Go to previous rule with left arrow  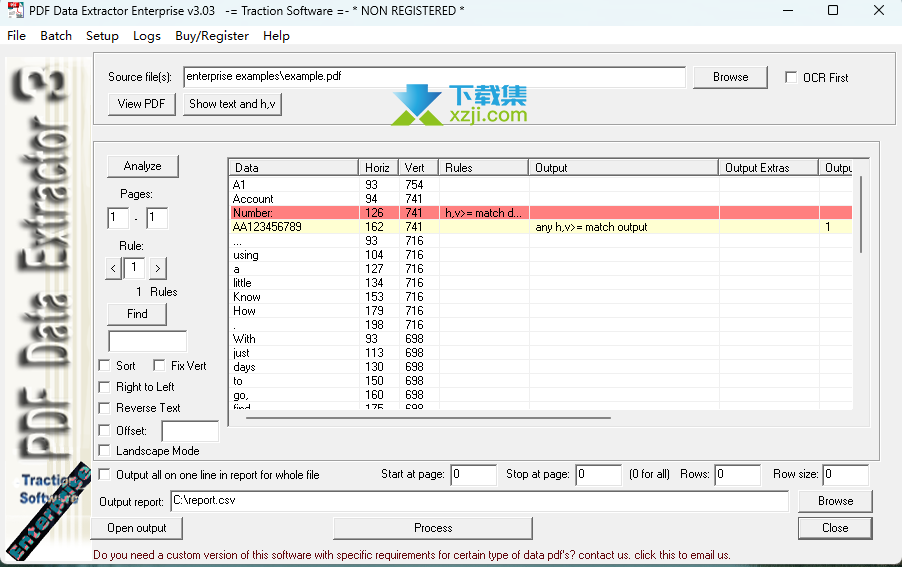click(x=113, y=269)
